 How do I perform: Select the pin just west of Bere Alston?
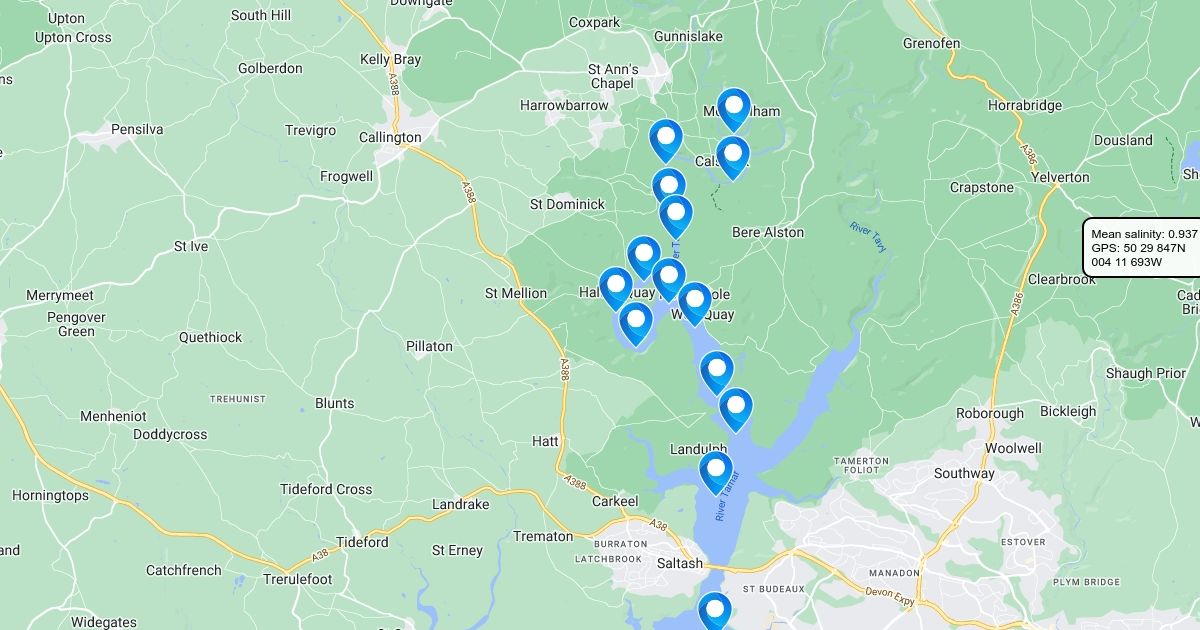coord(676,216)
